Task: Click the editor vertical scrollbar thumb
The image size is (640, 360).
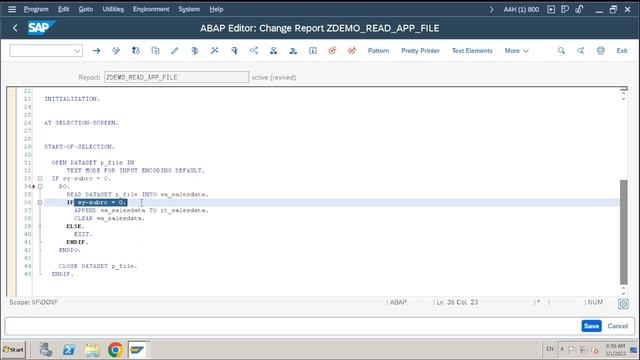Action: [x=623, y=232]
